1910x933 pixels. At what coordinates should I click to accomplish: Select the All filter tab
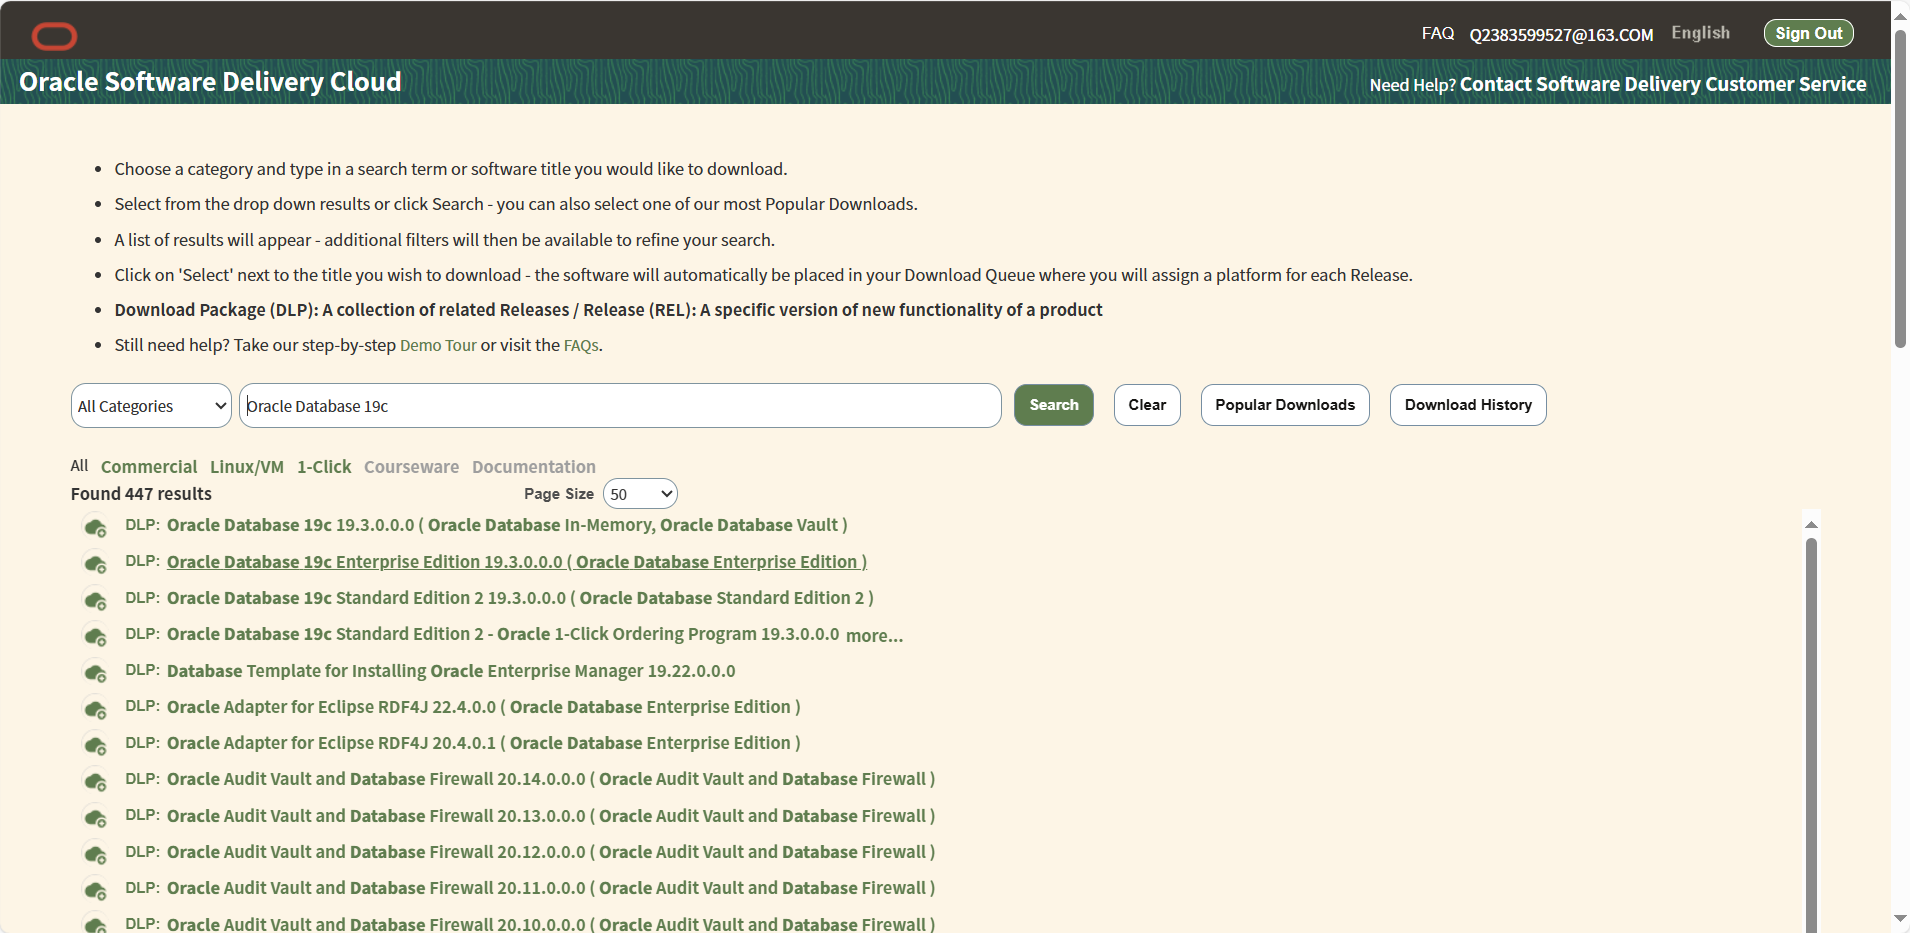[79, 466]
